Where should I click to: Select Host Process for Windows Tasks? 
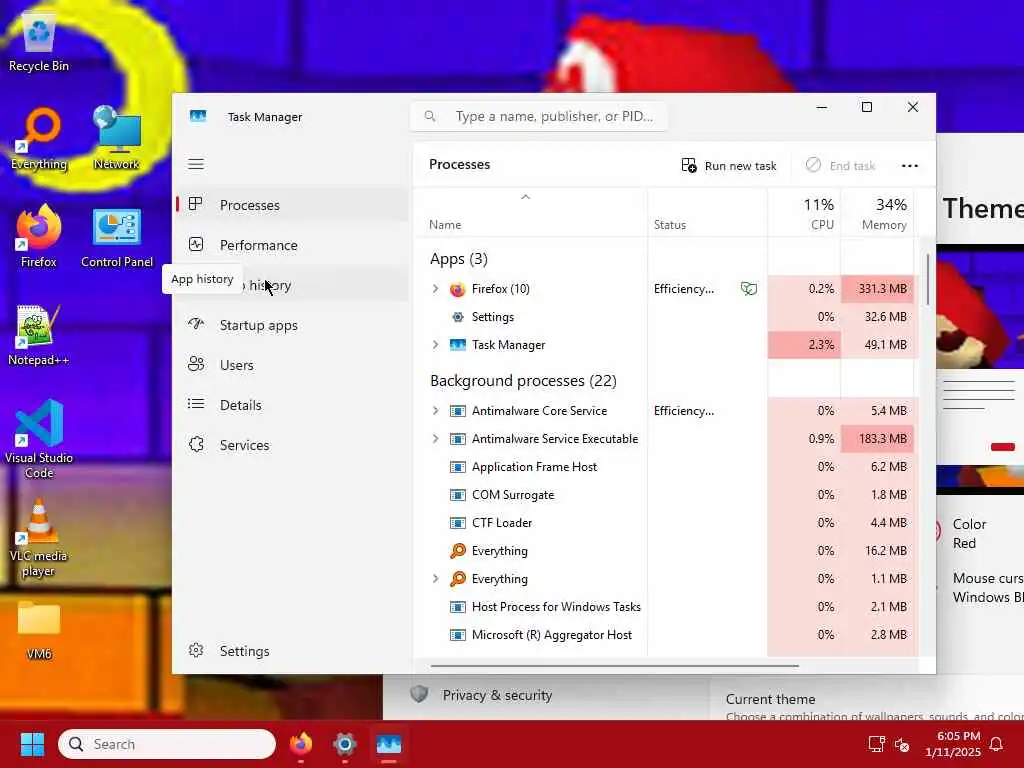pyautogui.click(x=665, y=607)
